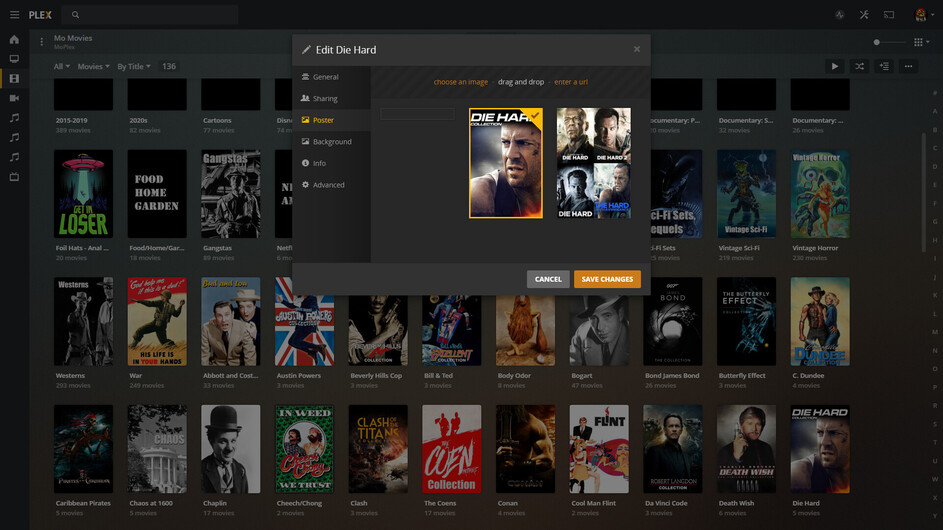The image size is (943, 530).
Task: Open the video camera library icon
Action: (14, 98)
